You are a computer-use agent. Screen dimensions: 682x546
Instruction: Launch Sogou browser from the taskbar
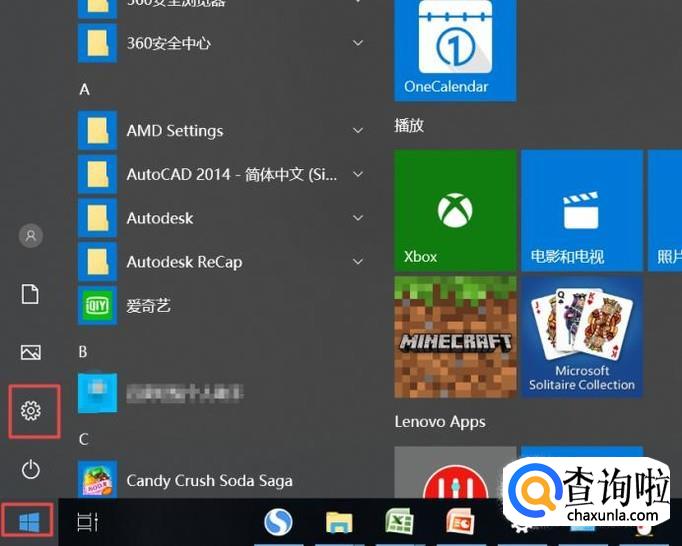(278, 522)
